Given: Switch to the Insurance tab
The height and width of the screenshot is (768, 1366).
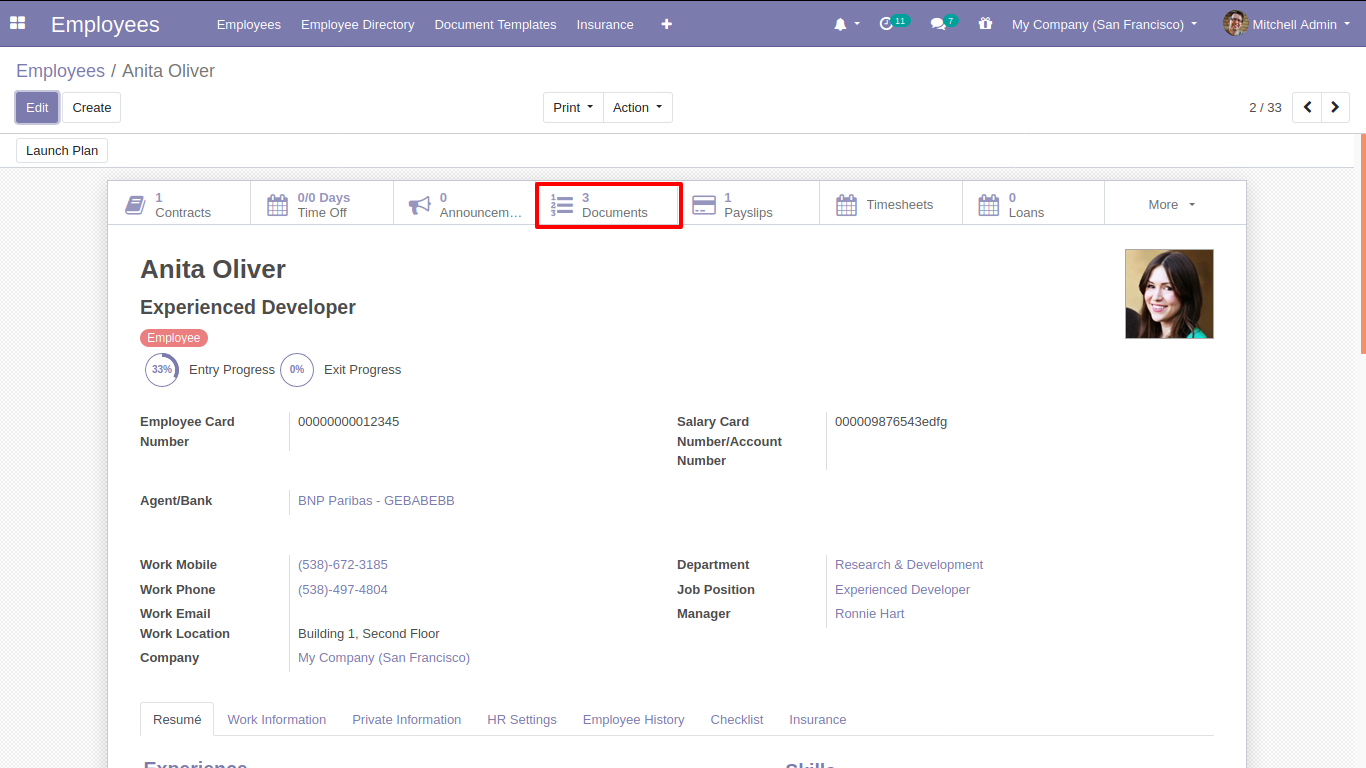Looking at the screenshot, I should 818,719.
